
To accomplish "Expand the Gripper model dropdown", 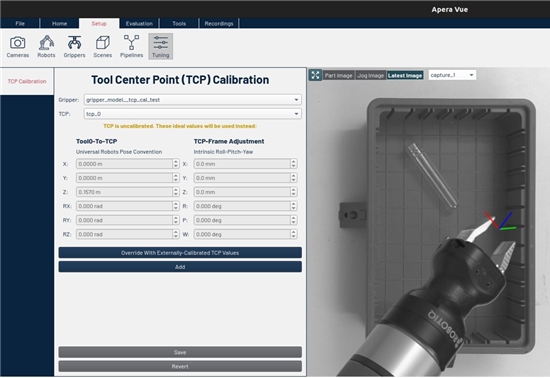I will click(x=193, y=100).
